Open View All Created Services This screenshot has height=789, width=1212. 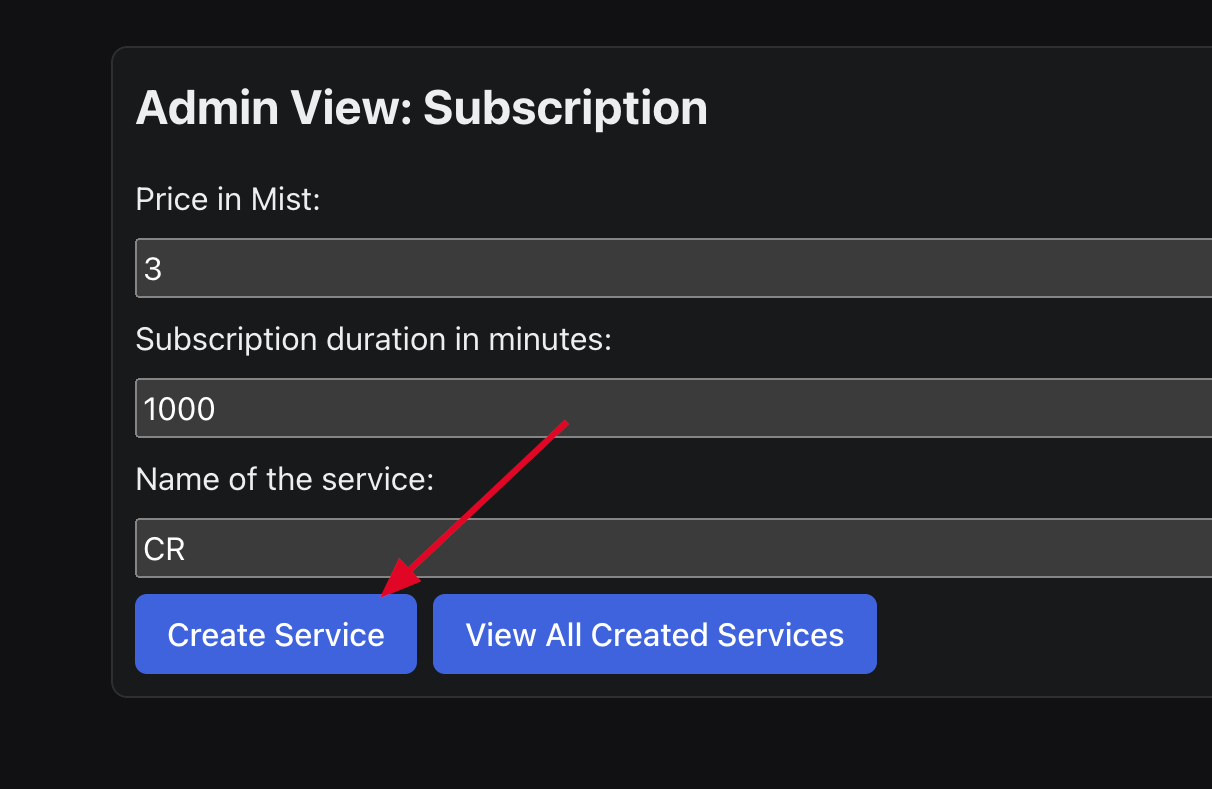coord(654,634)
